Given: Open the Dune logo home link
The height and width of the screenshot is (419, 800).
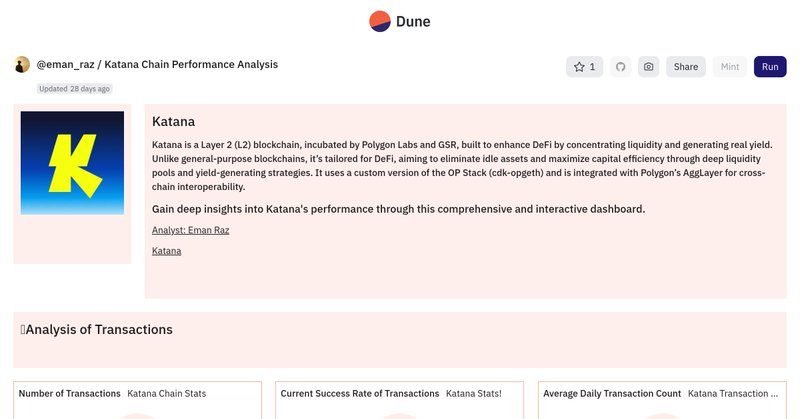Looking at the screenshot, I should tap(400, 21).
